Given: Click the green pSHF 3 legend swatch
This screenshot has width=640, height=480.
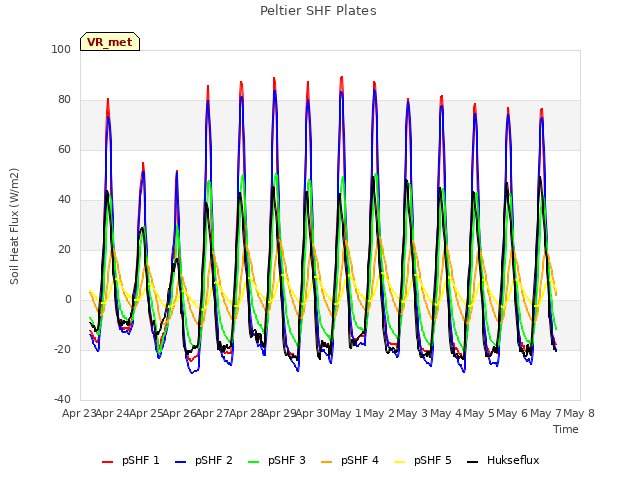Looking at the screenshot, I should coord(253,462).
